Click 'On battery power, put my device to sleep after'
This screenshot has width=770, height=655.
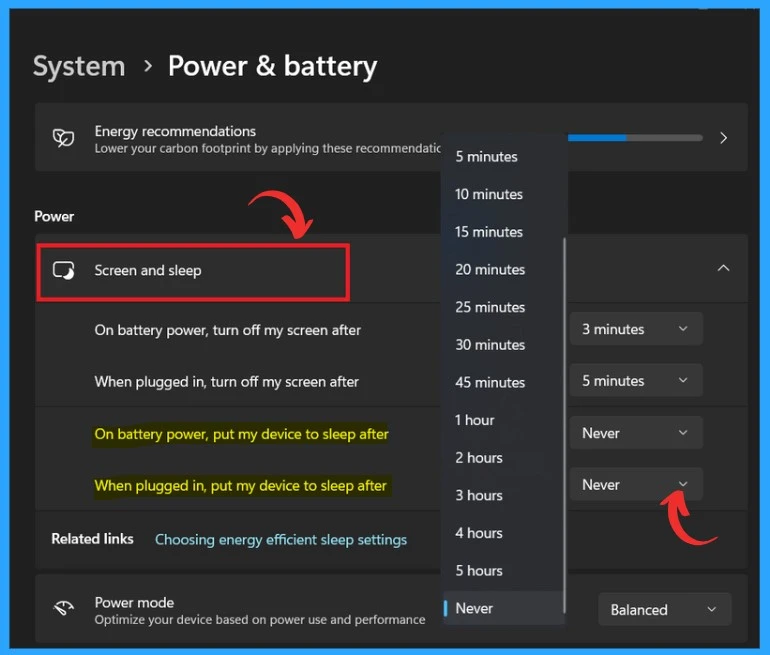point(241,434)
